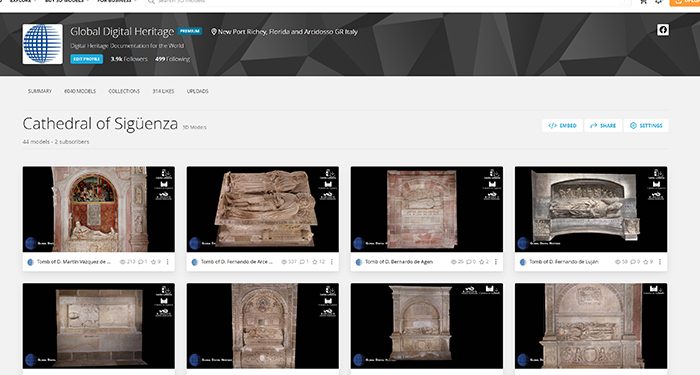This screenshot has height=375, width=700.
Task: Switch to the Collections tab
Action: click(x=124, y=91)
